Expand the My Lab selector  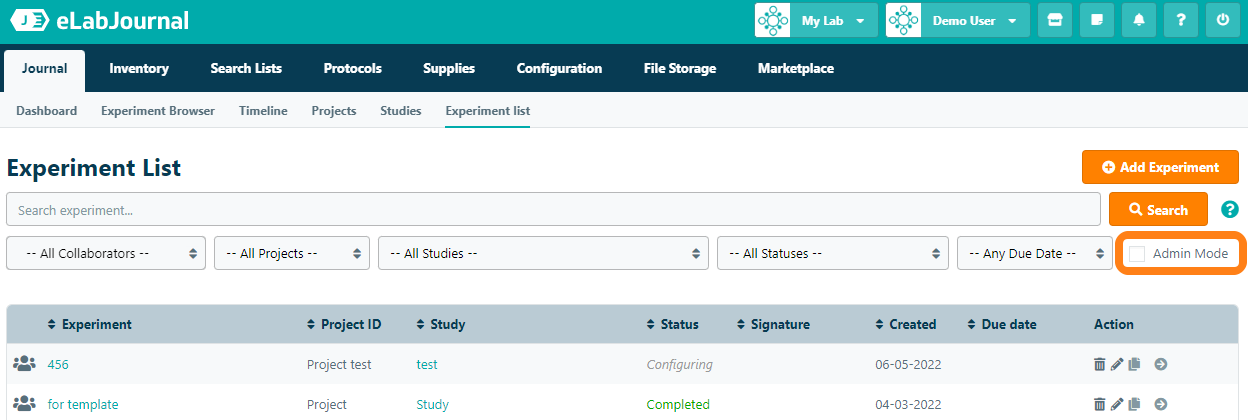[816, 20]
